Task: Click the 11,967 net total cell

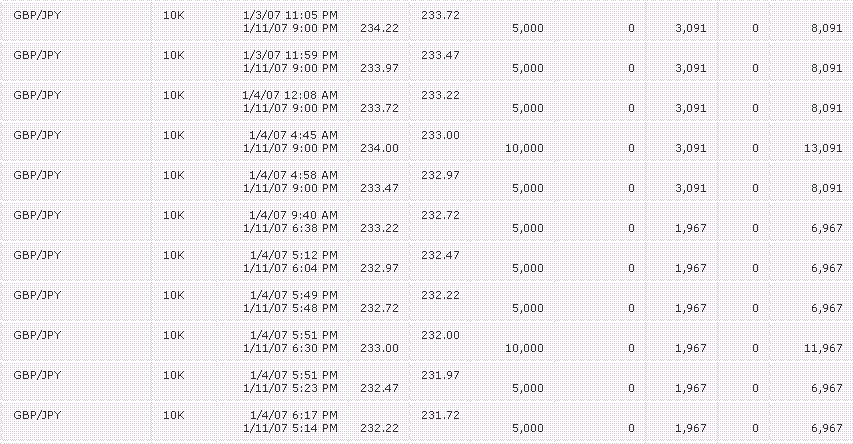Action: 823,348
